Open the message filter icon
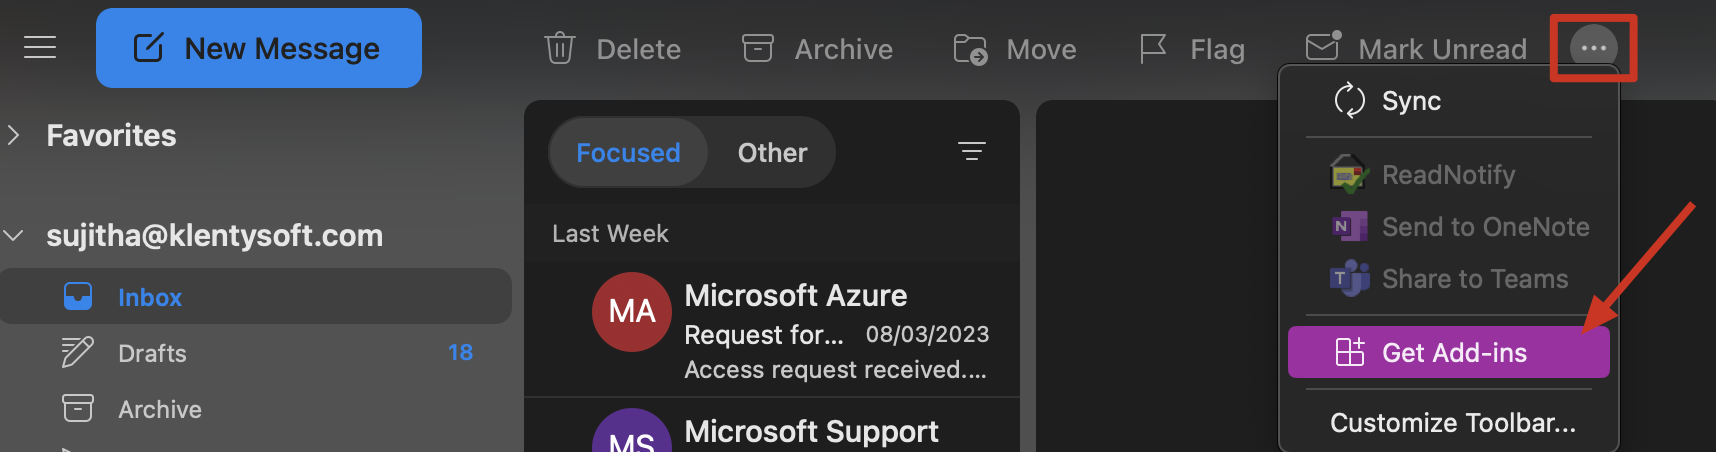 point(971,151)
